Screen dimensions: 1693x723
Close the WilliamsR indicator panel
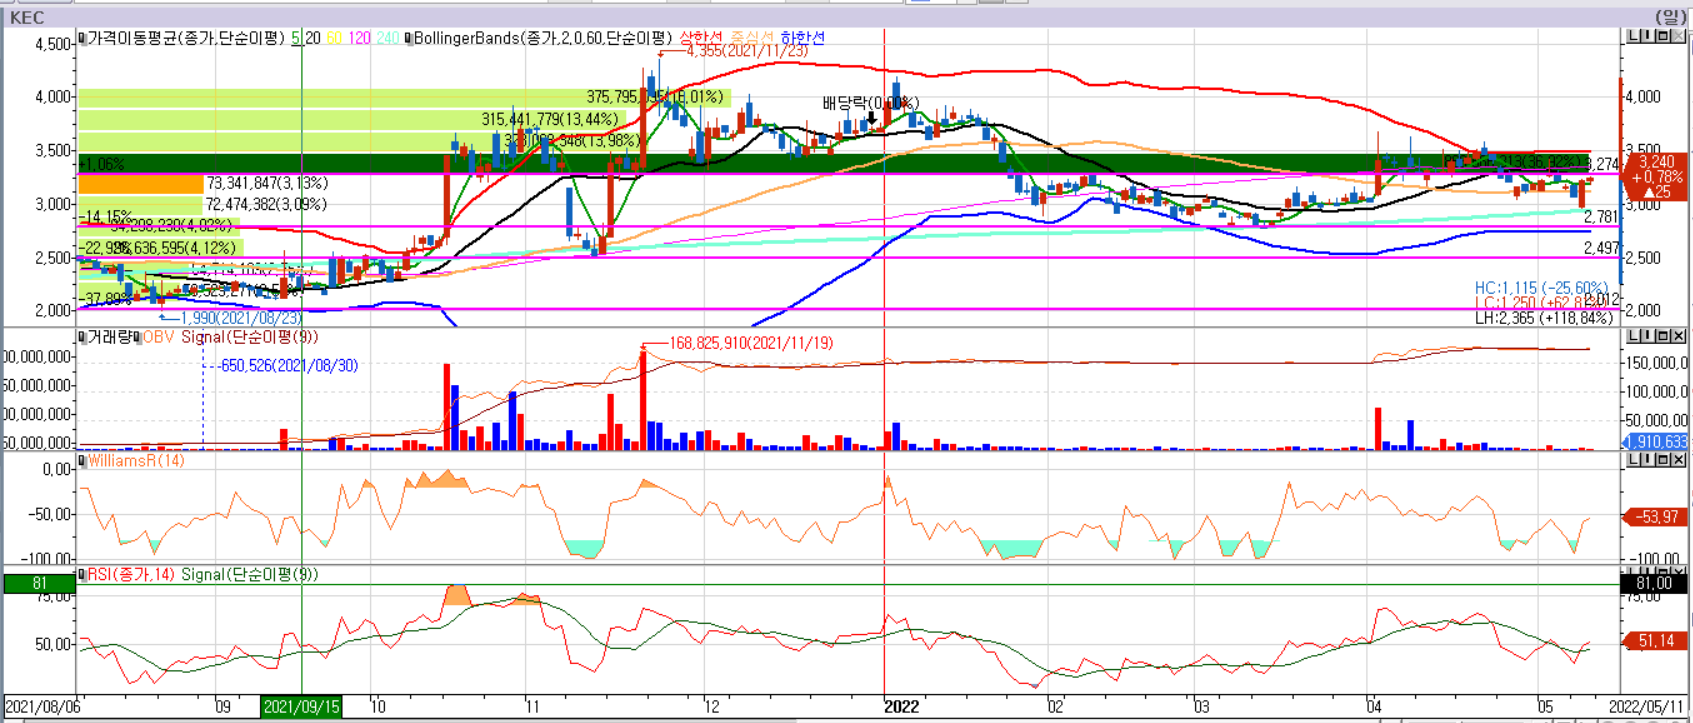(x=1678, y=460)
